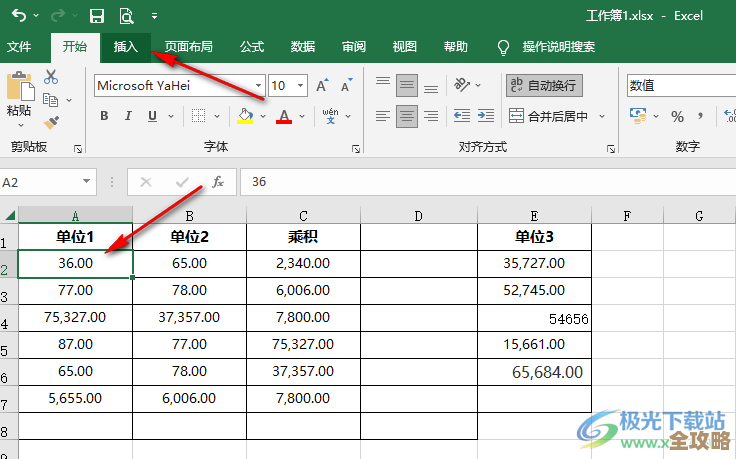The width and height of the screenshot is (736, 459).
Task: Open the 剪贴板 dialog launcher
Action: tap(78, 149)
